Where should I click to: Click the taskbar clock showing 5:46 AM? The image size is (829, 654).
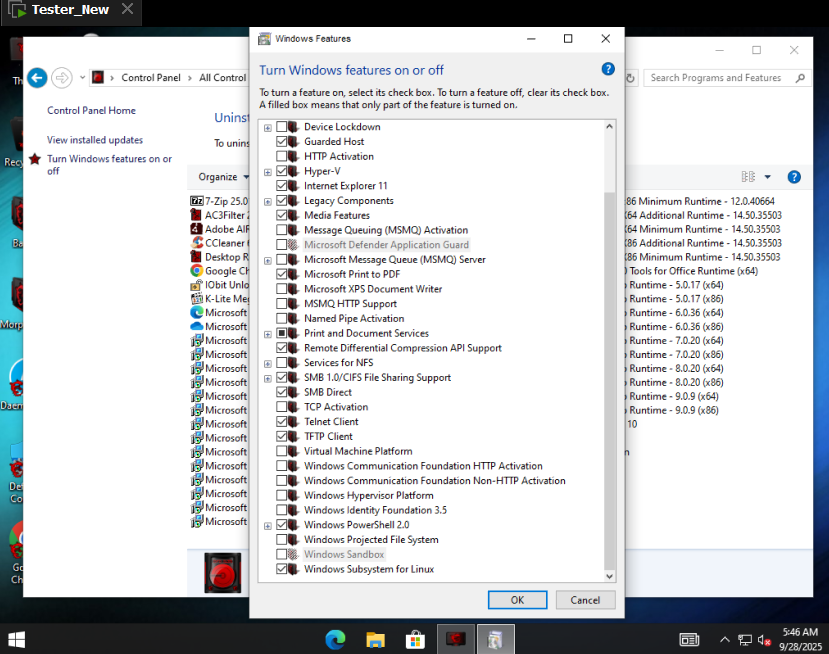coord(799,639)
